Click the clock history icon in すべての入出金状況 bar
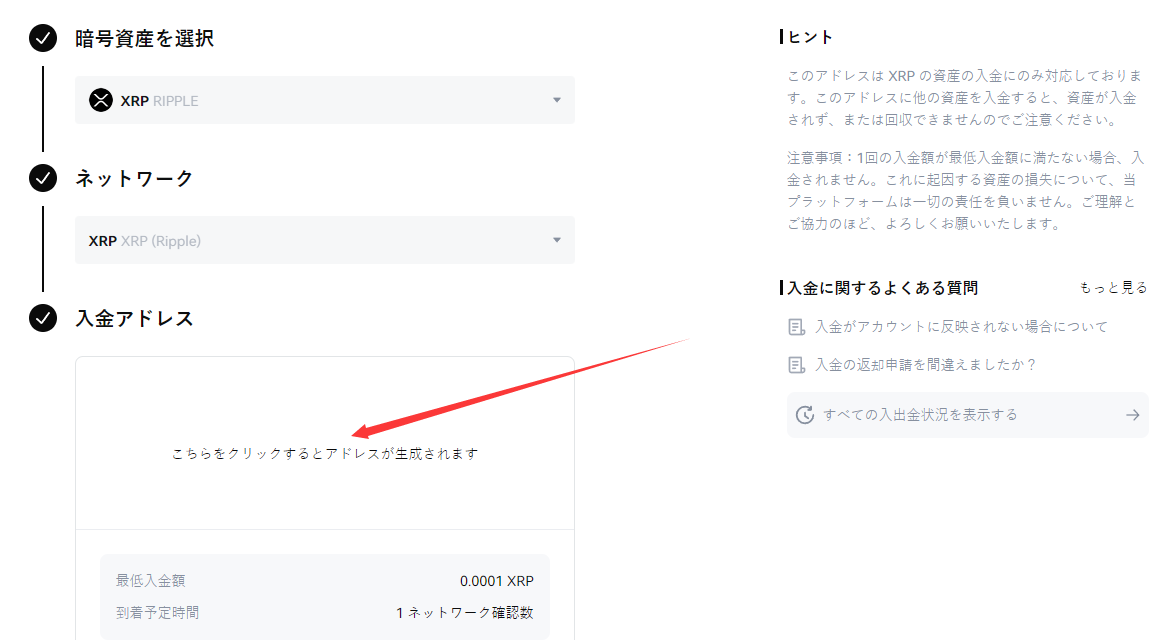 click(805, 415)
